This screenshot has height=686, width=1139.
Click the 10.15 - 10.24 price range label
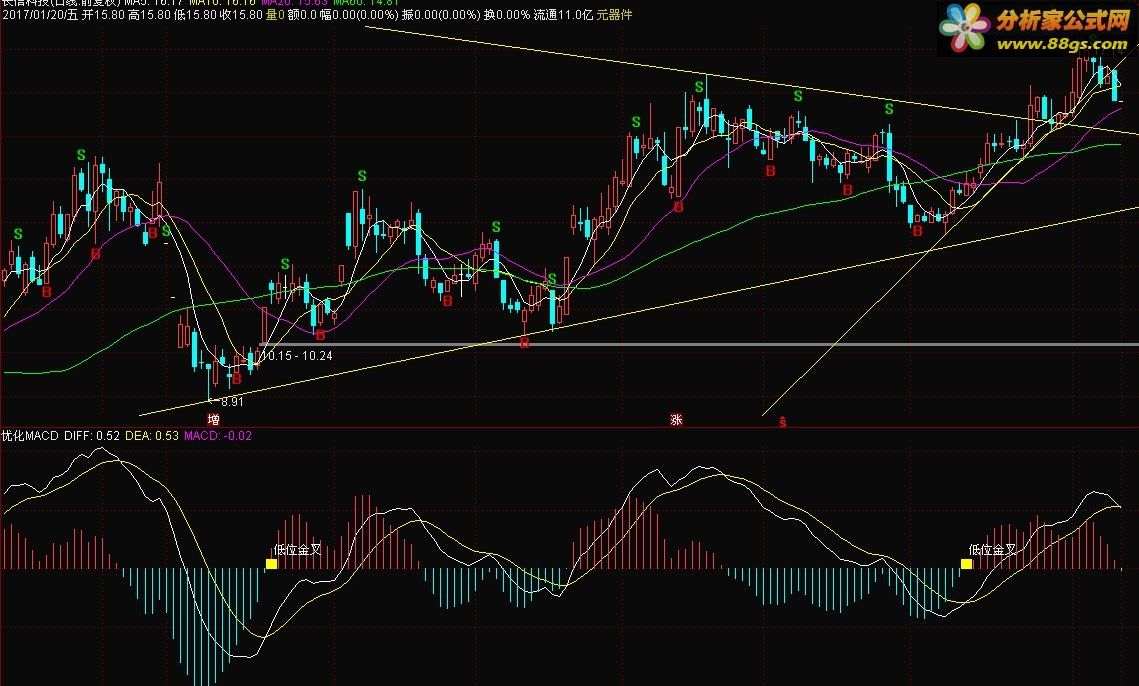pyautogui.click(x=297, y=355)
